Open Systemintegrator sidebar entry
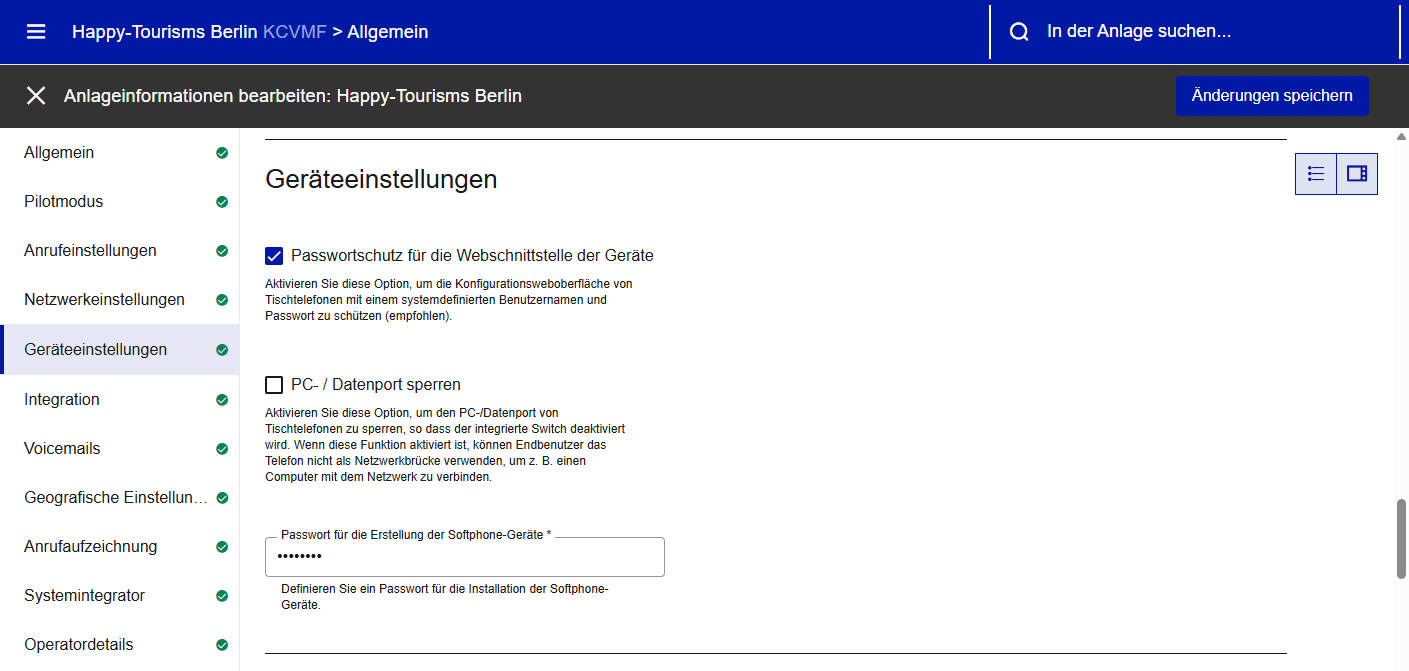The width and height of the screenshot is (1409, 671). click(84, 596)
